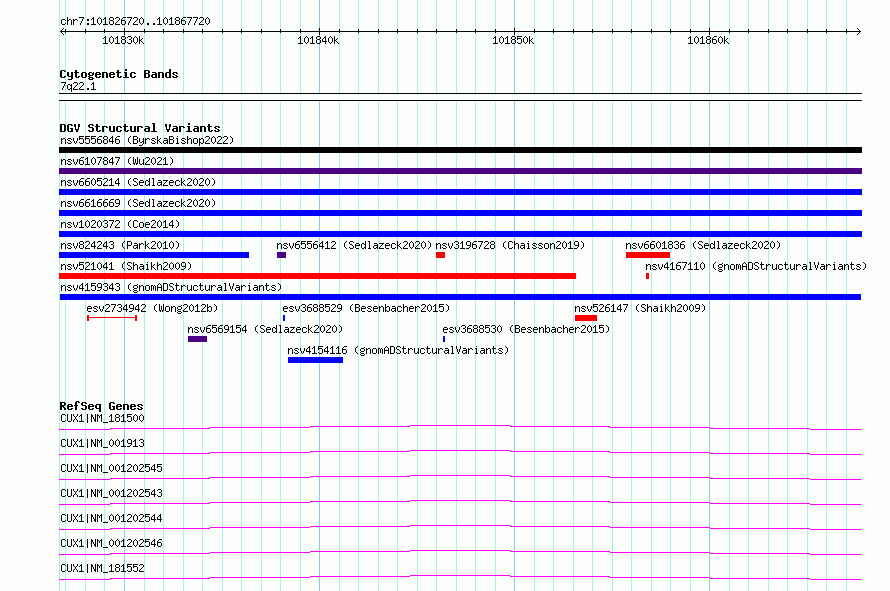Select the red nsv526147 Shaikh2009 block

586,318
